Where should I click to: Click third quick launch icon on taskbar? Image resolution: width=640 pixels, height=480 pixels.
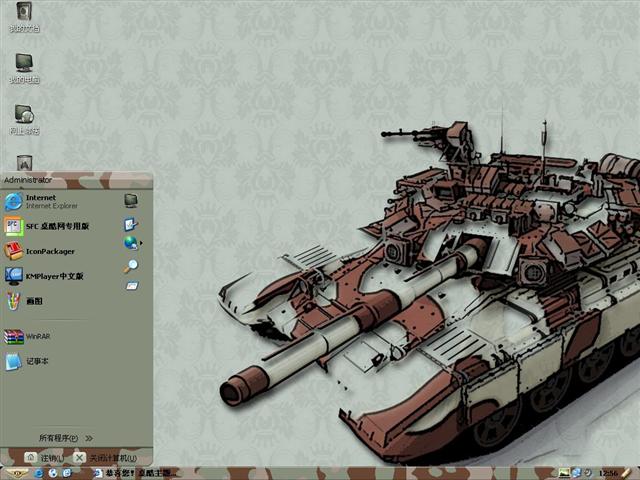[x=67, y=473]
